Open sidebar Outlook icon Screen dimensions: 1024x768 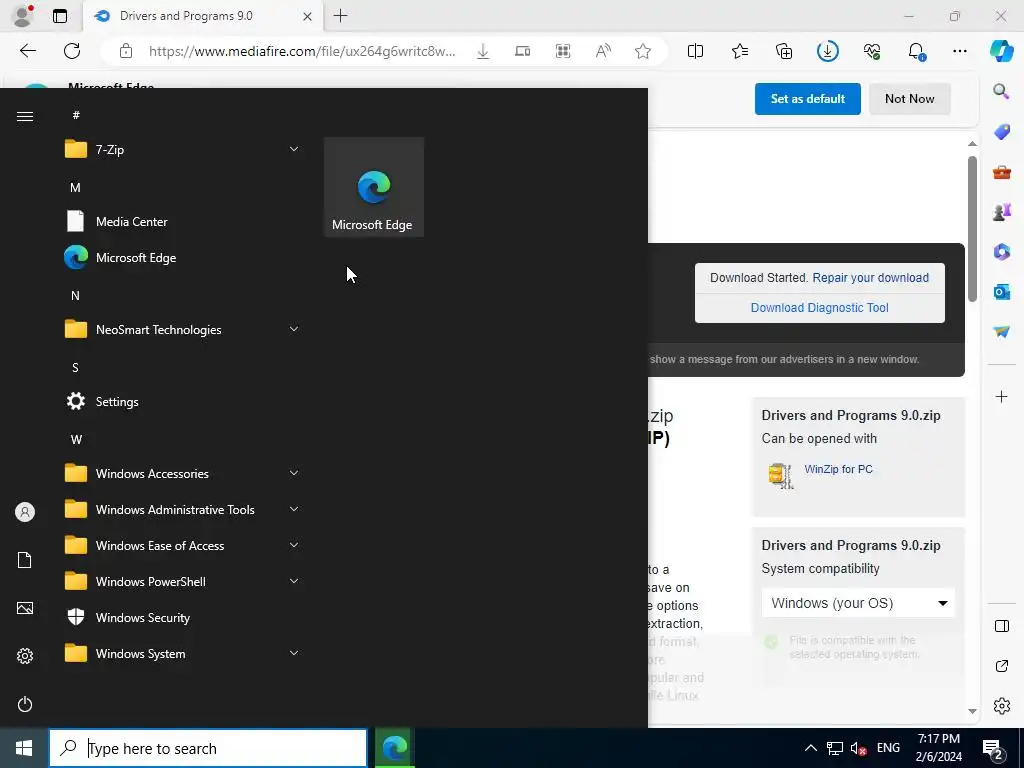click(1001, 291)
